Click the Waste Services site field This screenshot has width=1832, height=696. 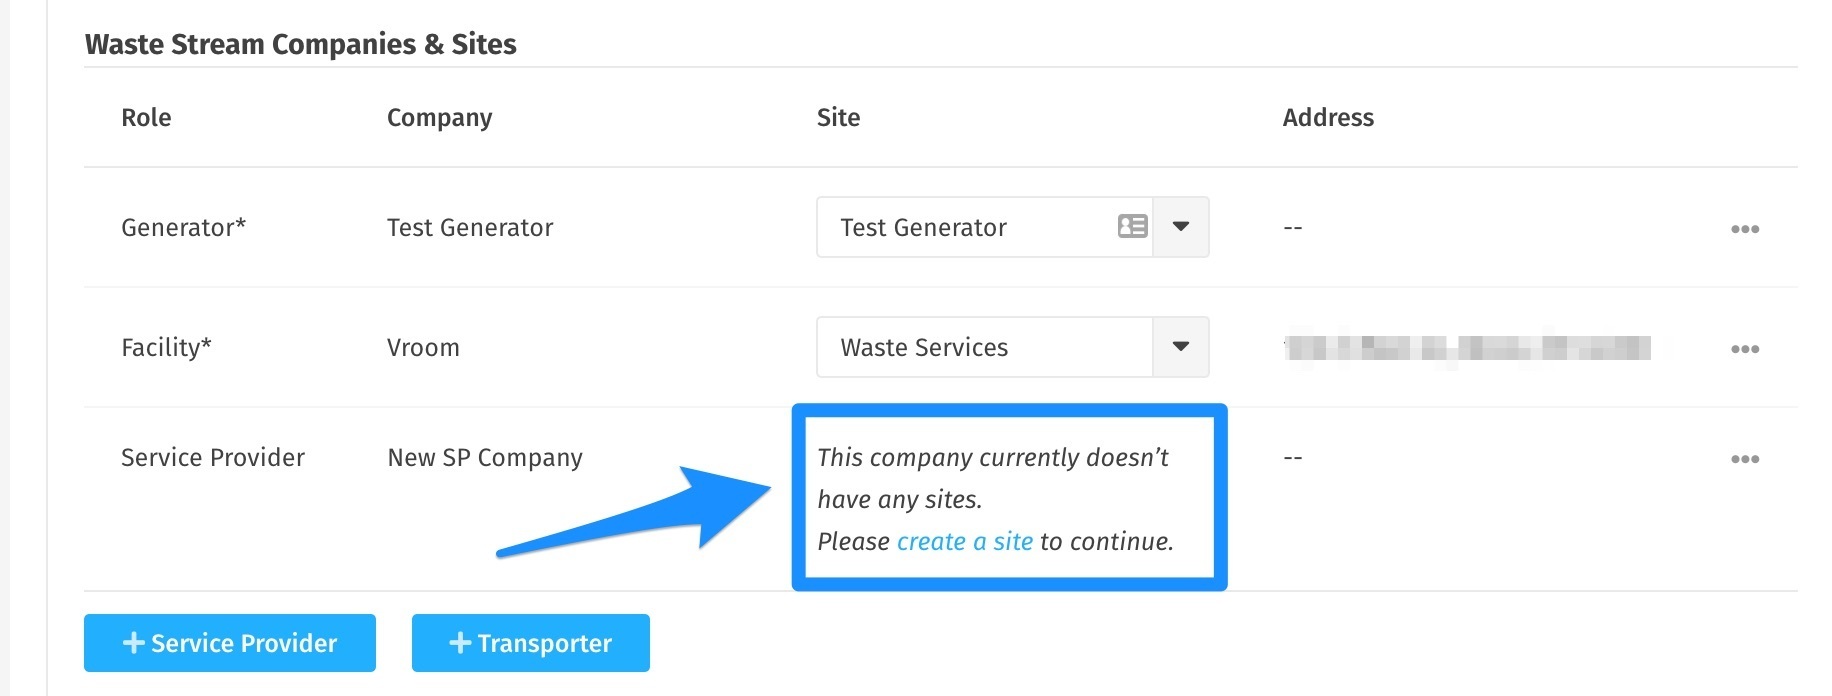[1013, 347]
